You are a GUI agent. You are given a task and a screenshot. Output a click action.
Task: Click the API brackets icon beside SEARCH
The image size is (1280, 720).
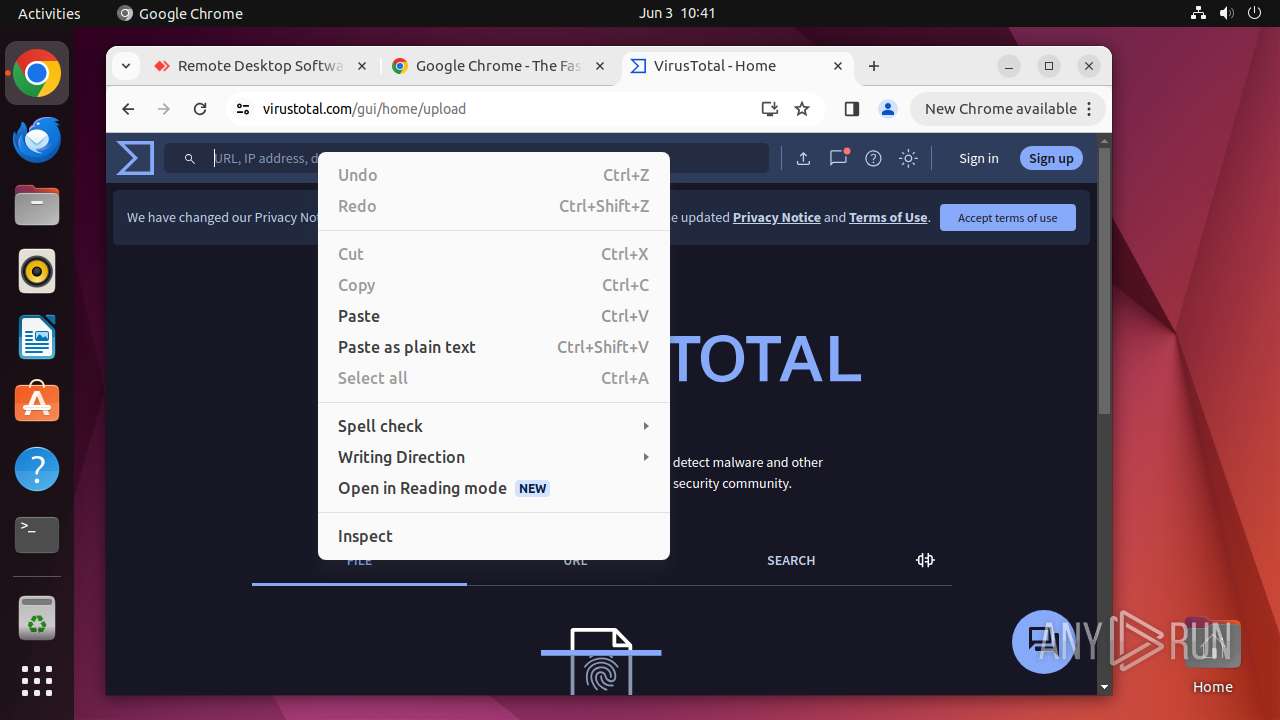(925, 560)
